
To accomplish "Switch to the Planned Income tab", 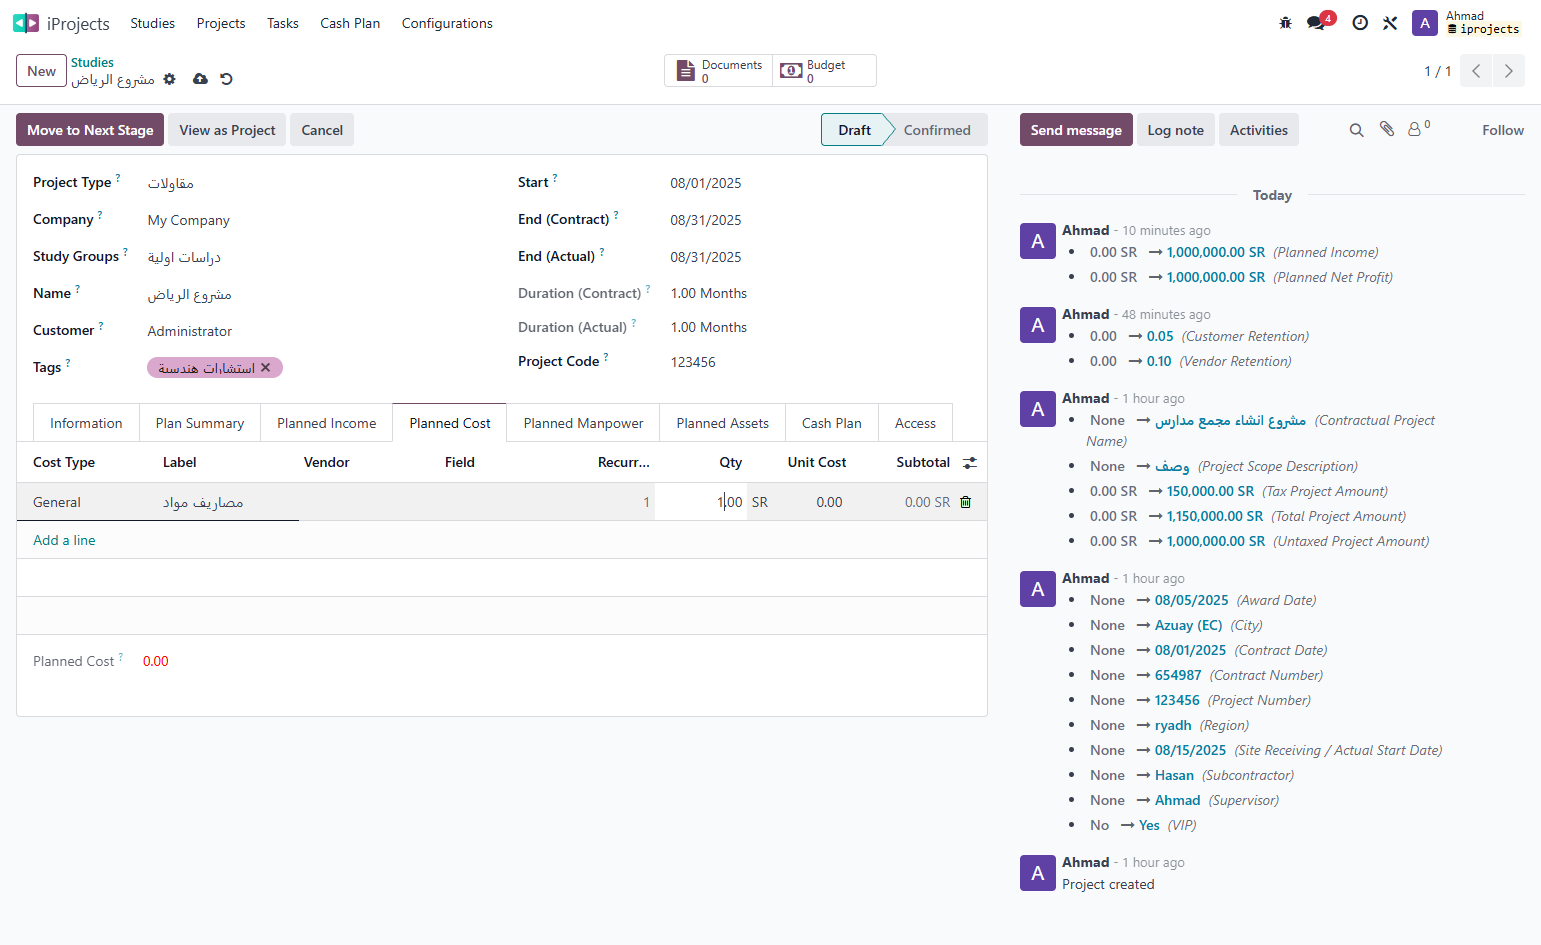I will tap(327, 423).
